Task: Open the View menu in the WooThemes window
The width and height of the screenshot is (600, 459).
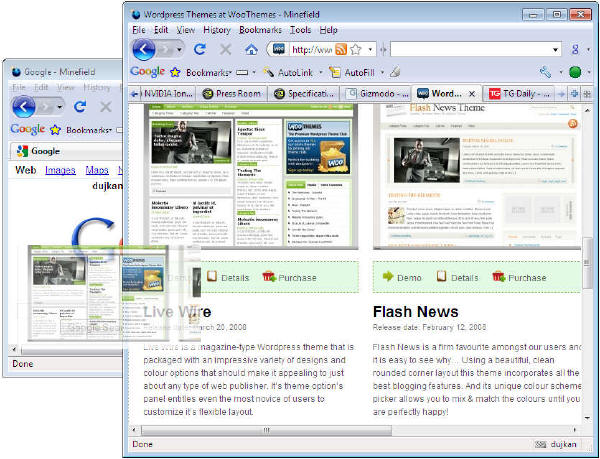Action: tap(186, 30)
